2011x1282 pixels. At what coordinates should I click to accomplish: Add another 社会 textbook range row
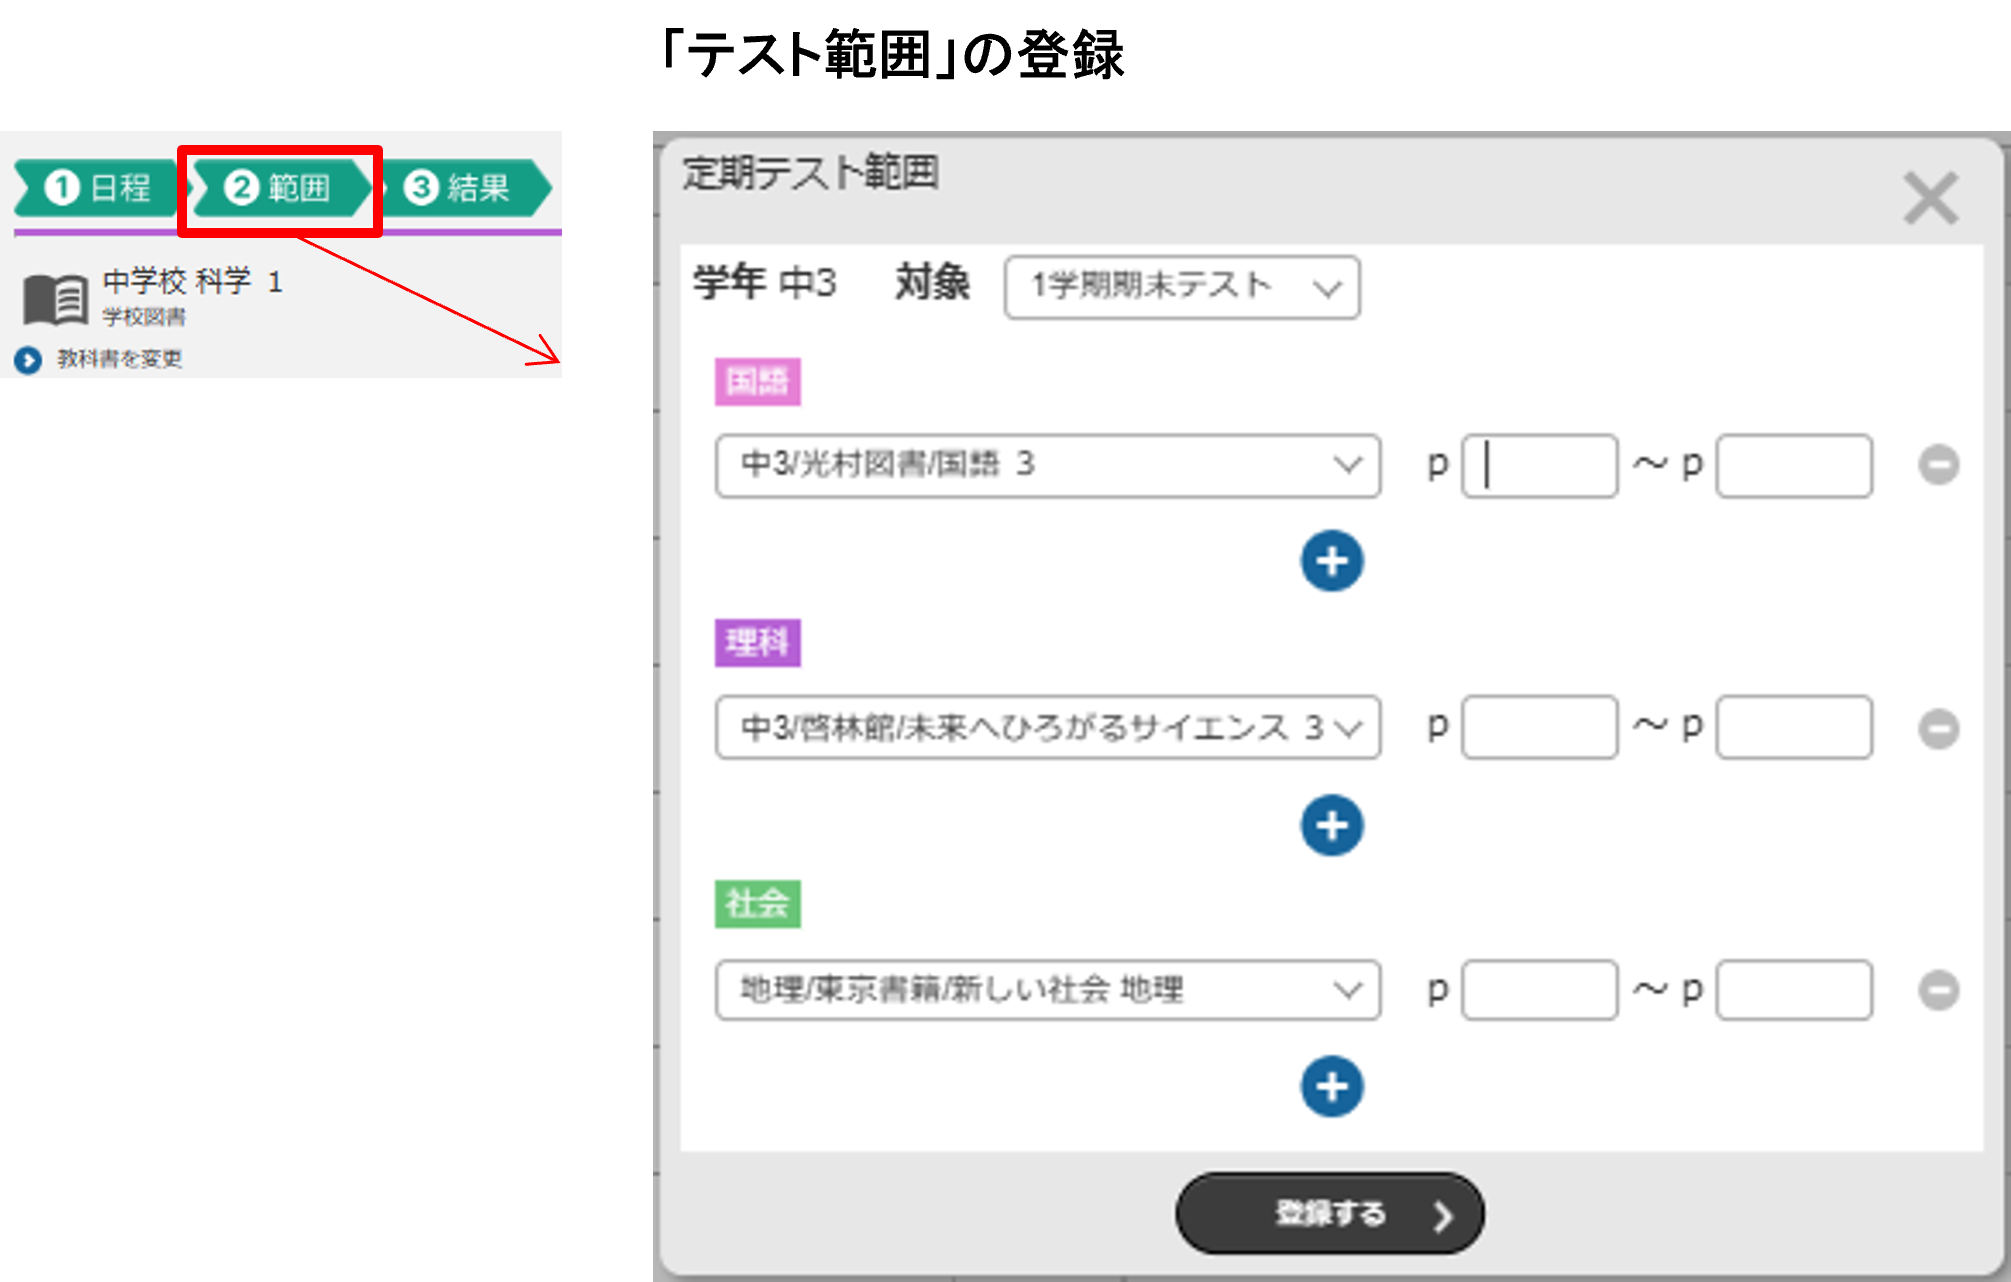tap(1332, 1087)
